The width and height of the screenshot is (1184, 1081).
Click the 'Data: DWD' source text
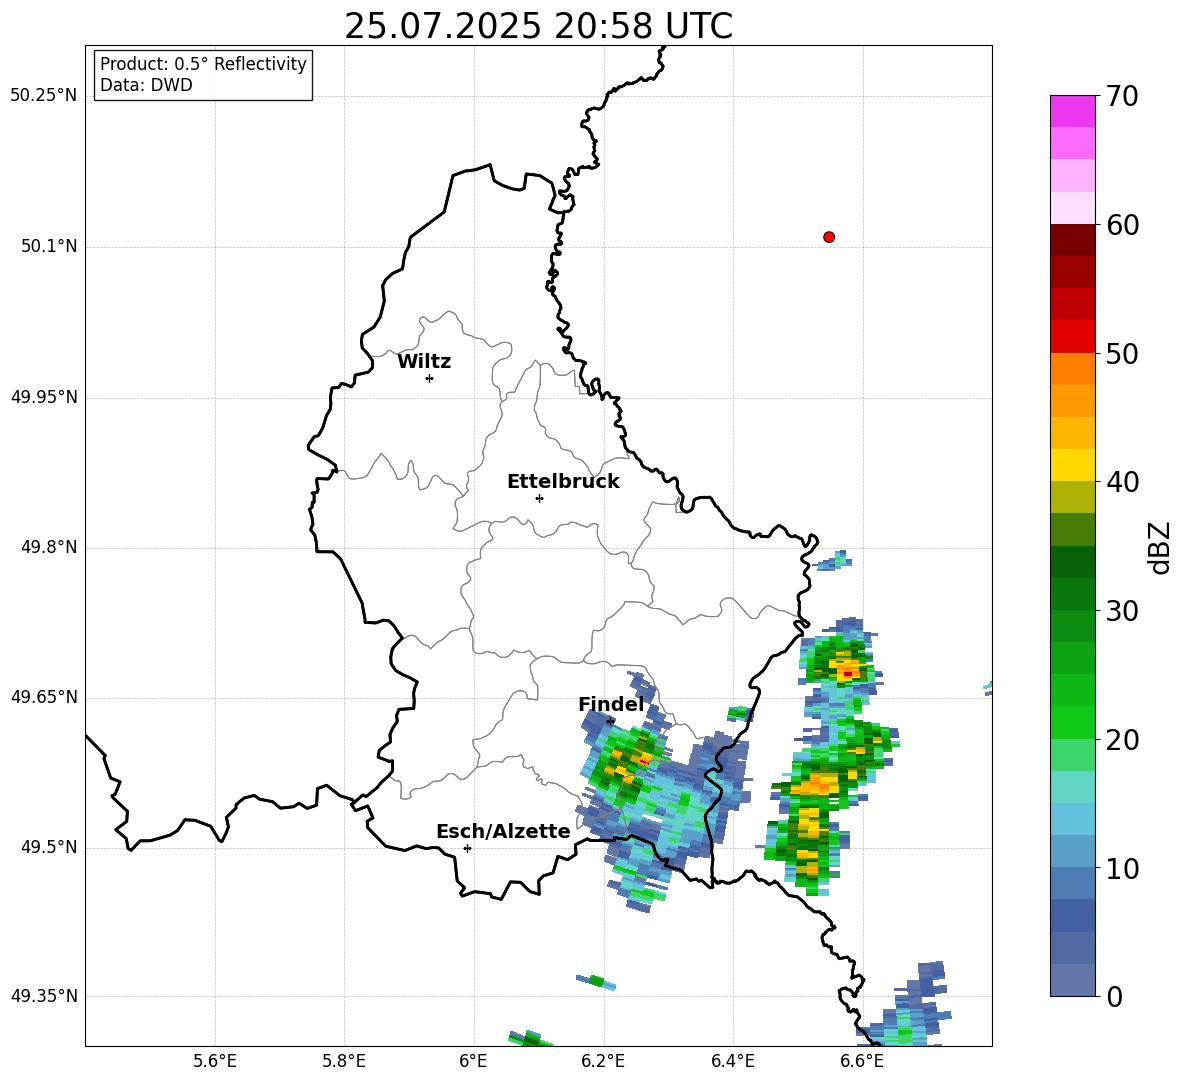pos(146,85)
